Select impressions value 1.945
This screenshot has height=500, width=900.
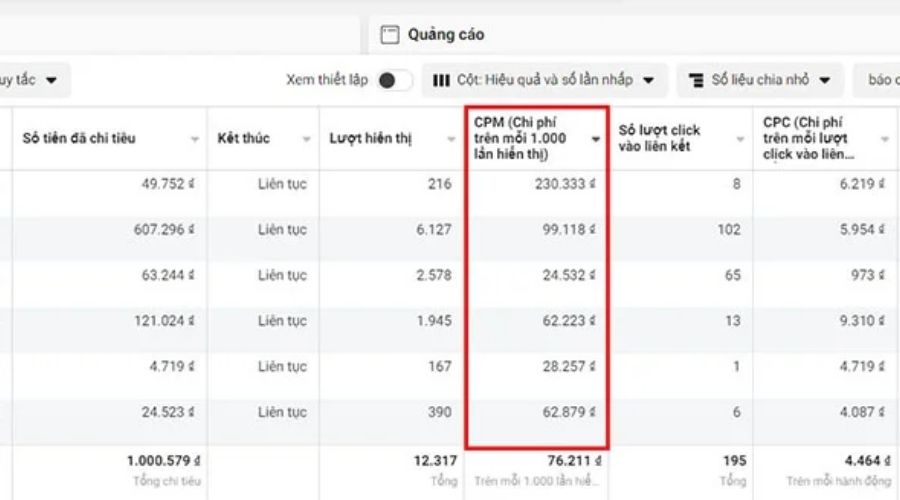(434, 321)
